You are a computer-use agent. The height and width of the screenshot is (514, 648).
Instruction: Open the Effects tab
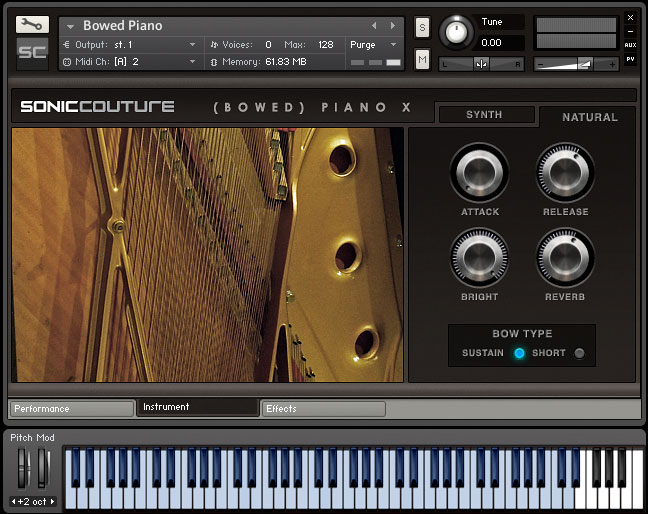point(324,409)
